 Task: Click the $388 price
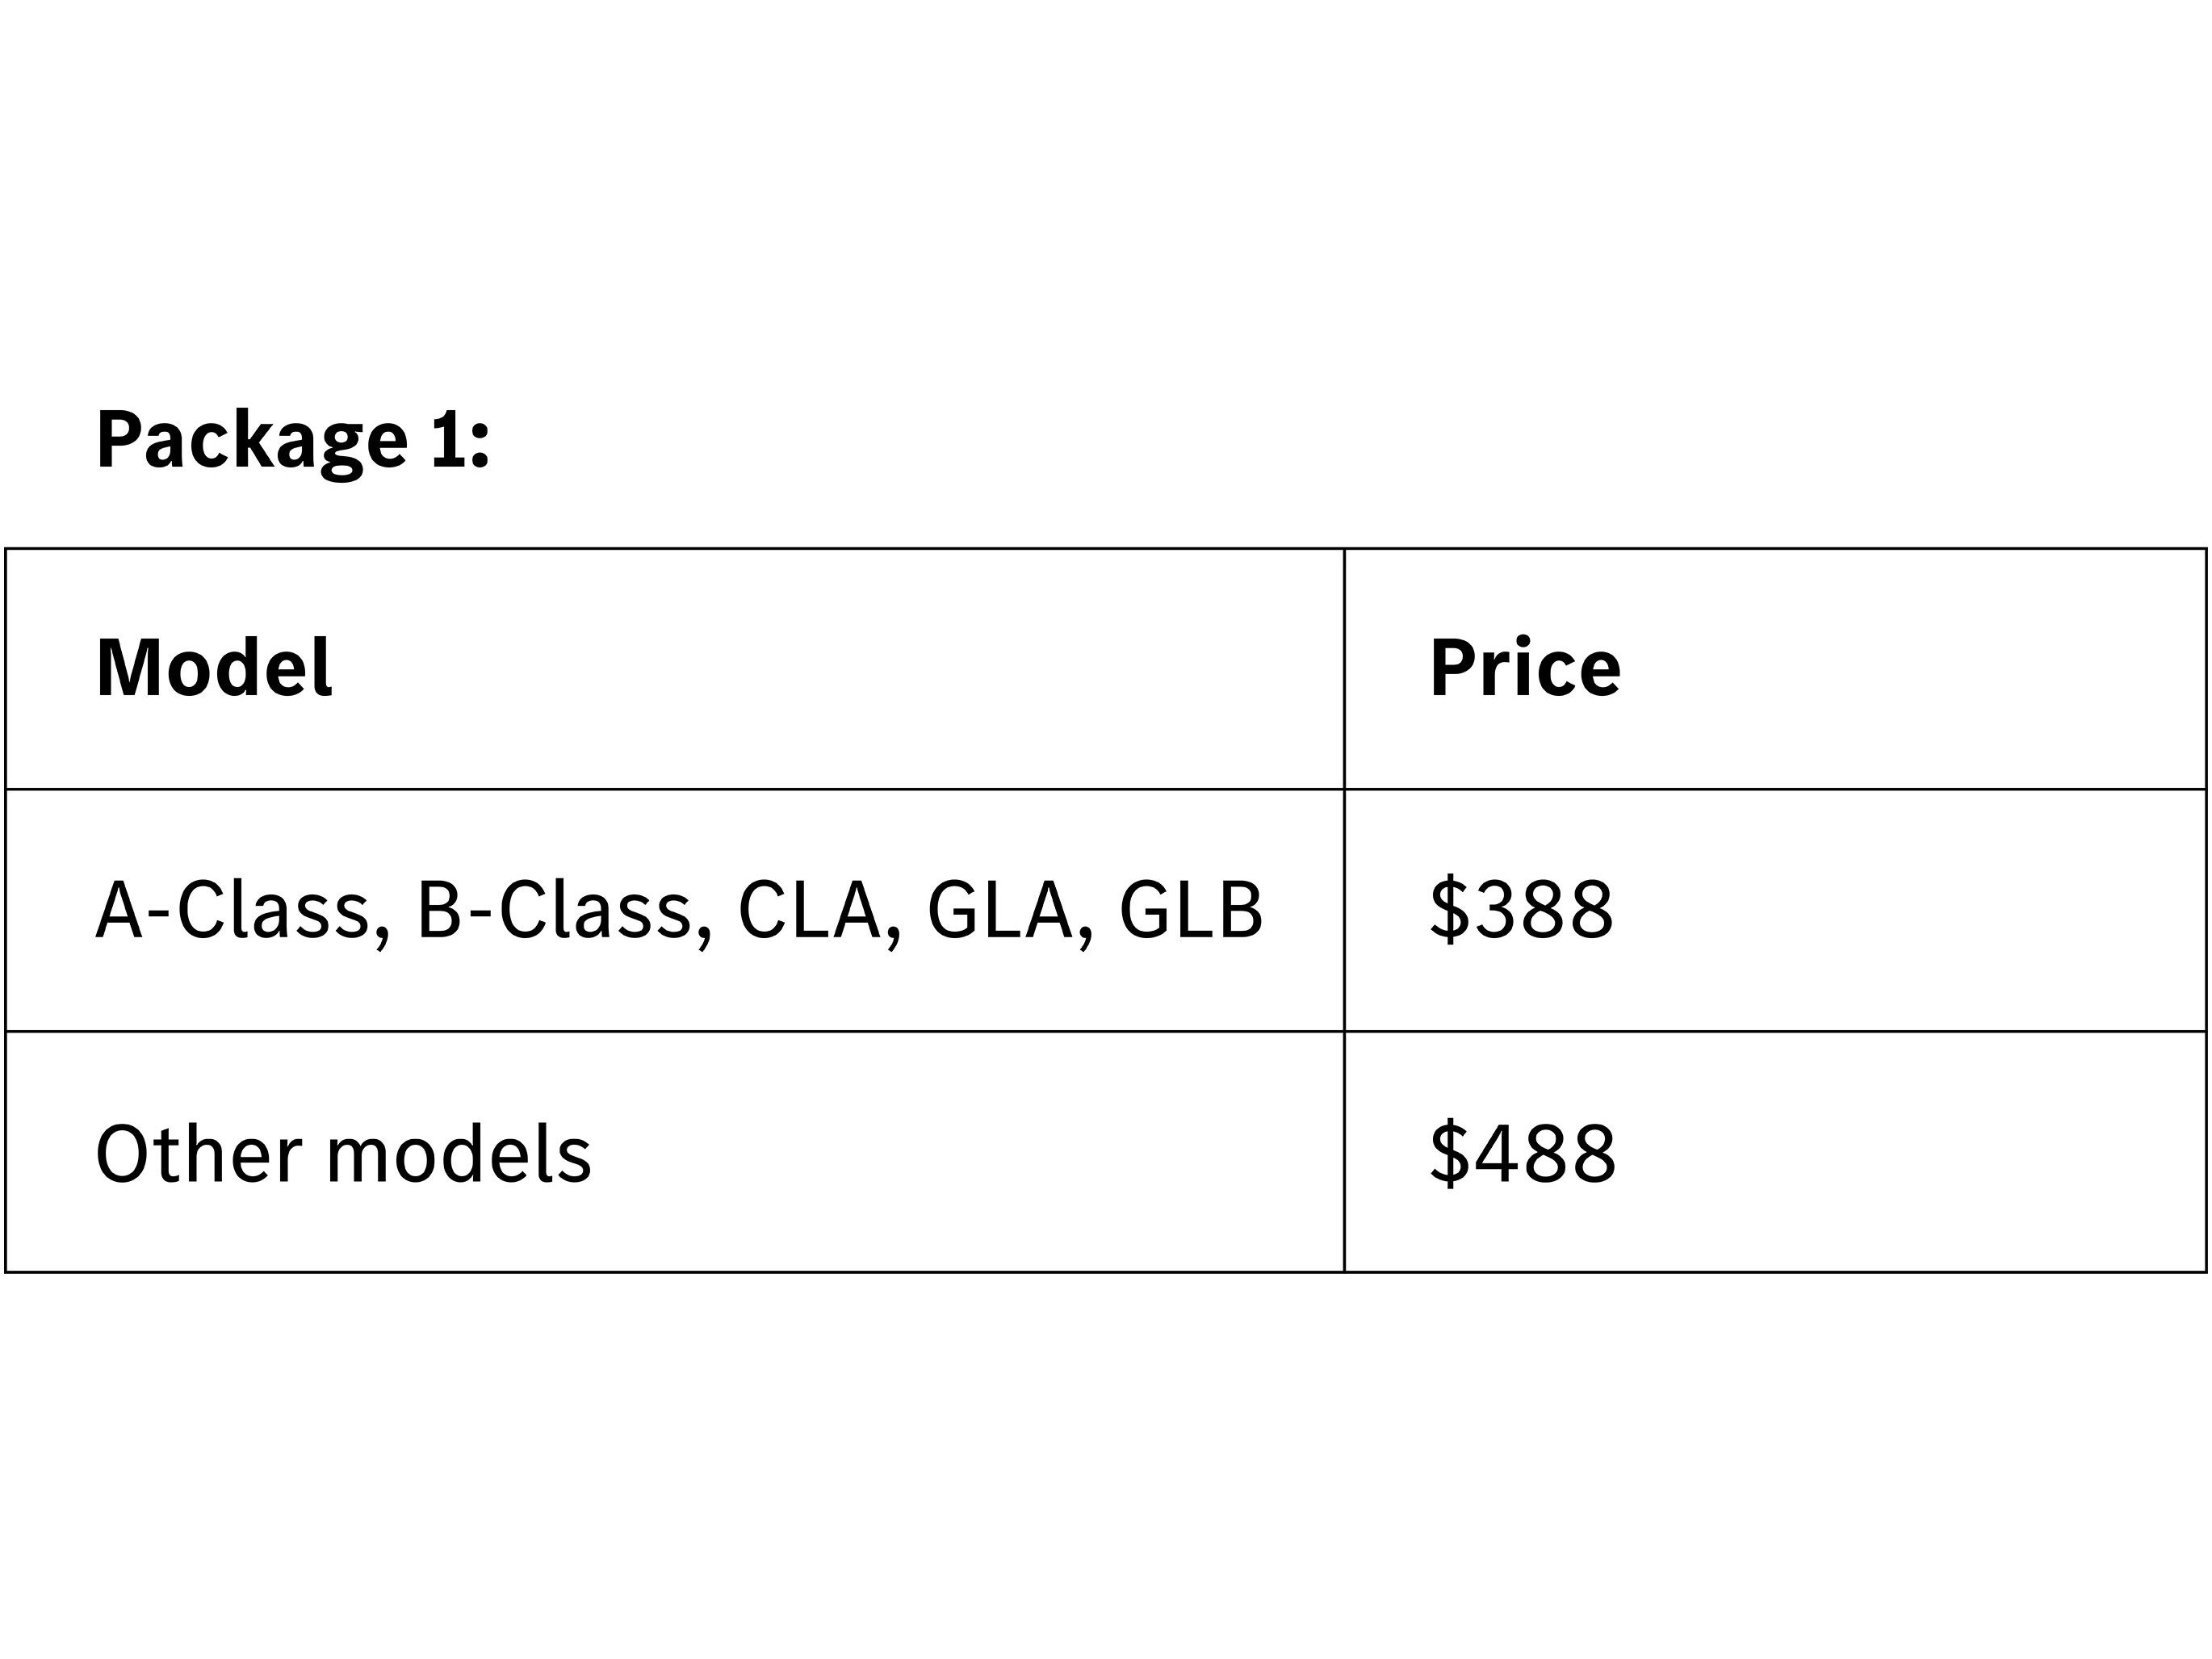pyautogui.click(x=1520, y=910)
